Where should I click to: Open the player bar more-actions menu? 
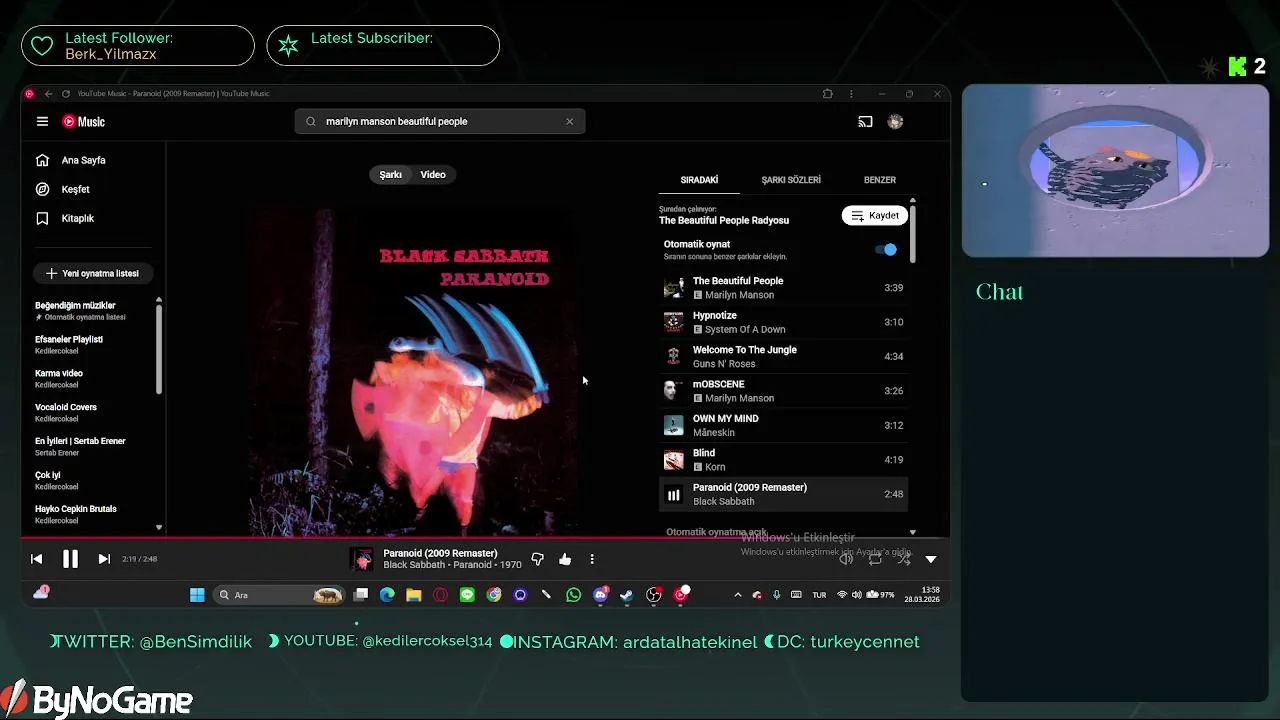tap(592, 559)
